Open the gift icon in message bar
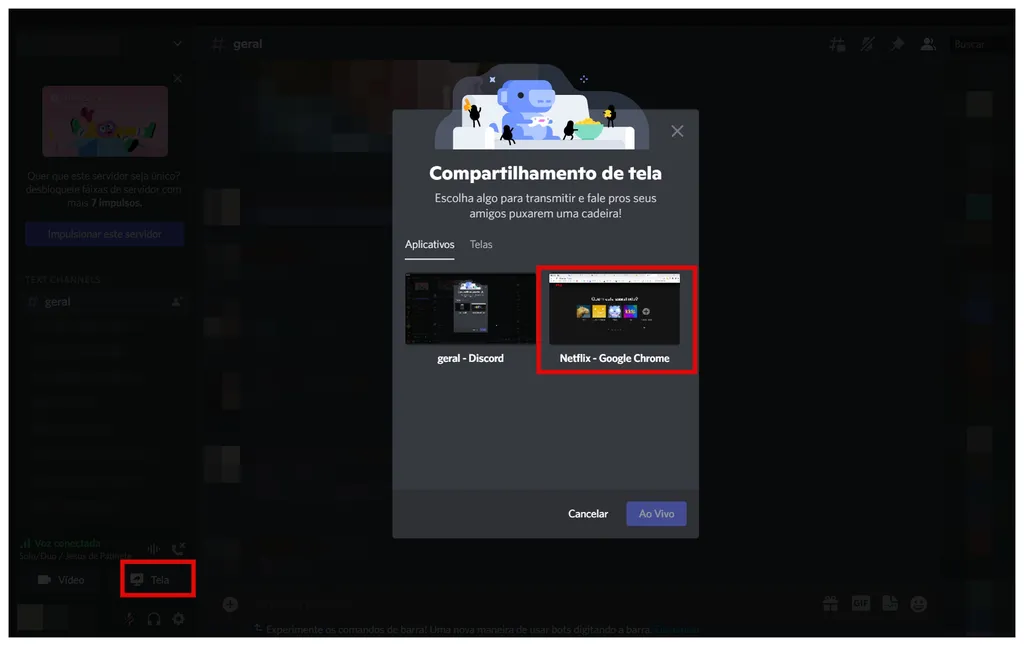Screen dimensions: 1024x646 pyautogui.click(x=831, y=604)
